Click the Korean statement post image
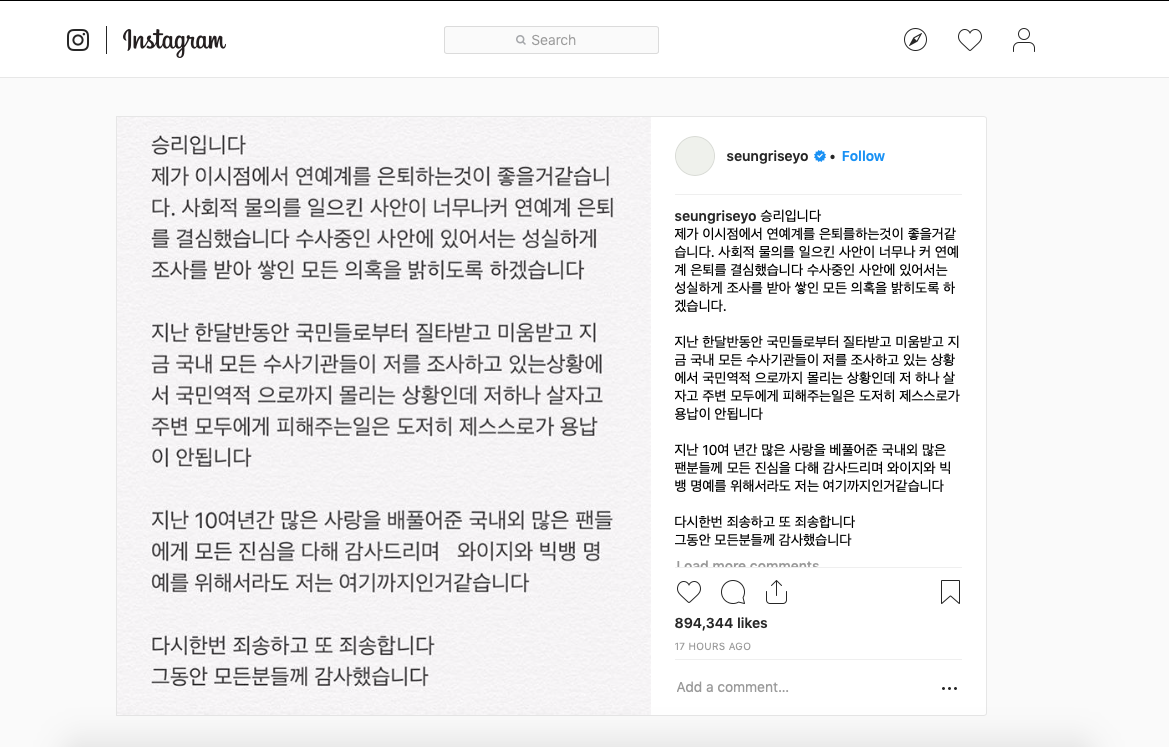Image resolution: width=1169 pixels, height=747 pixels. pos(383,416)
